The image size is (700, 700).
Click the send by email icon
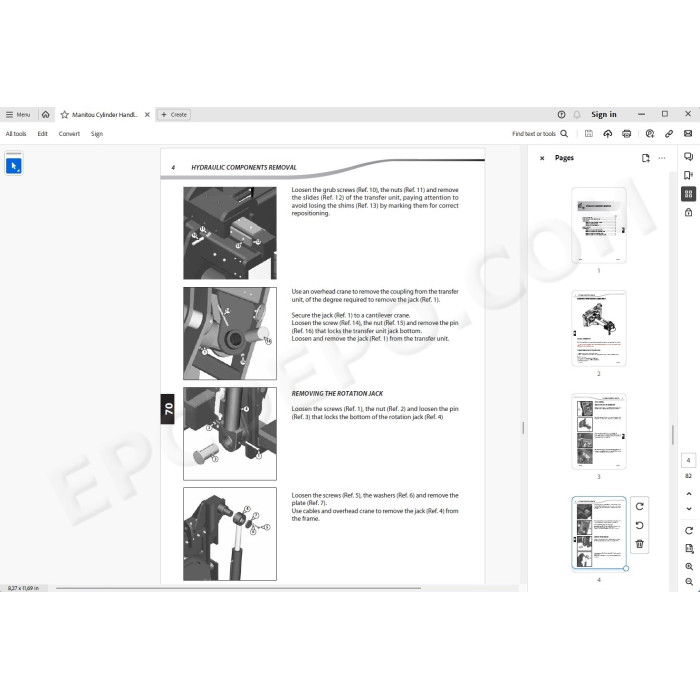point(688,133)
